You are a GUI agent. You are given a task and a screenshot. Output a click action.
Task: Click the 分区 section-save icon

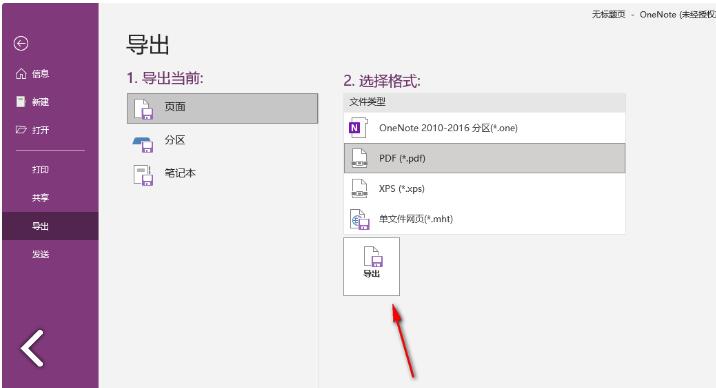click(143, 144)
